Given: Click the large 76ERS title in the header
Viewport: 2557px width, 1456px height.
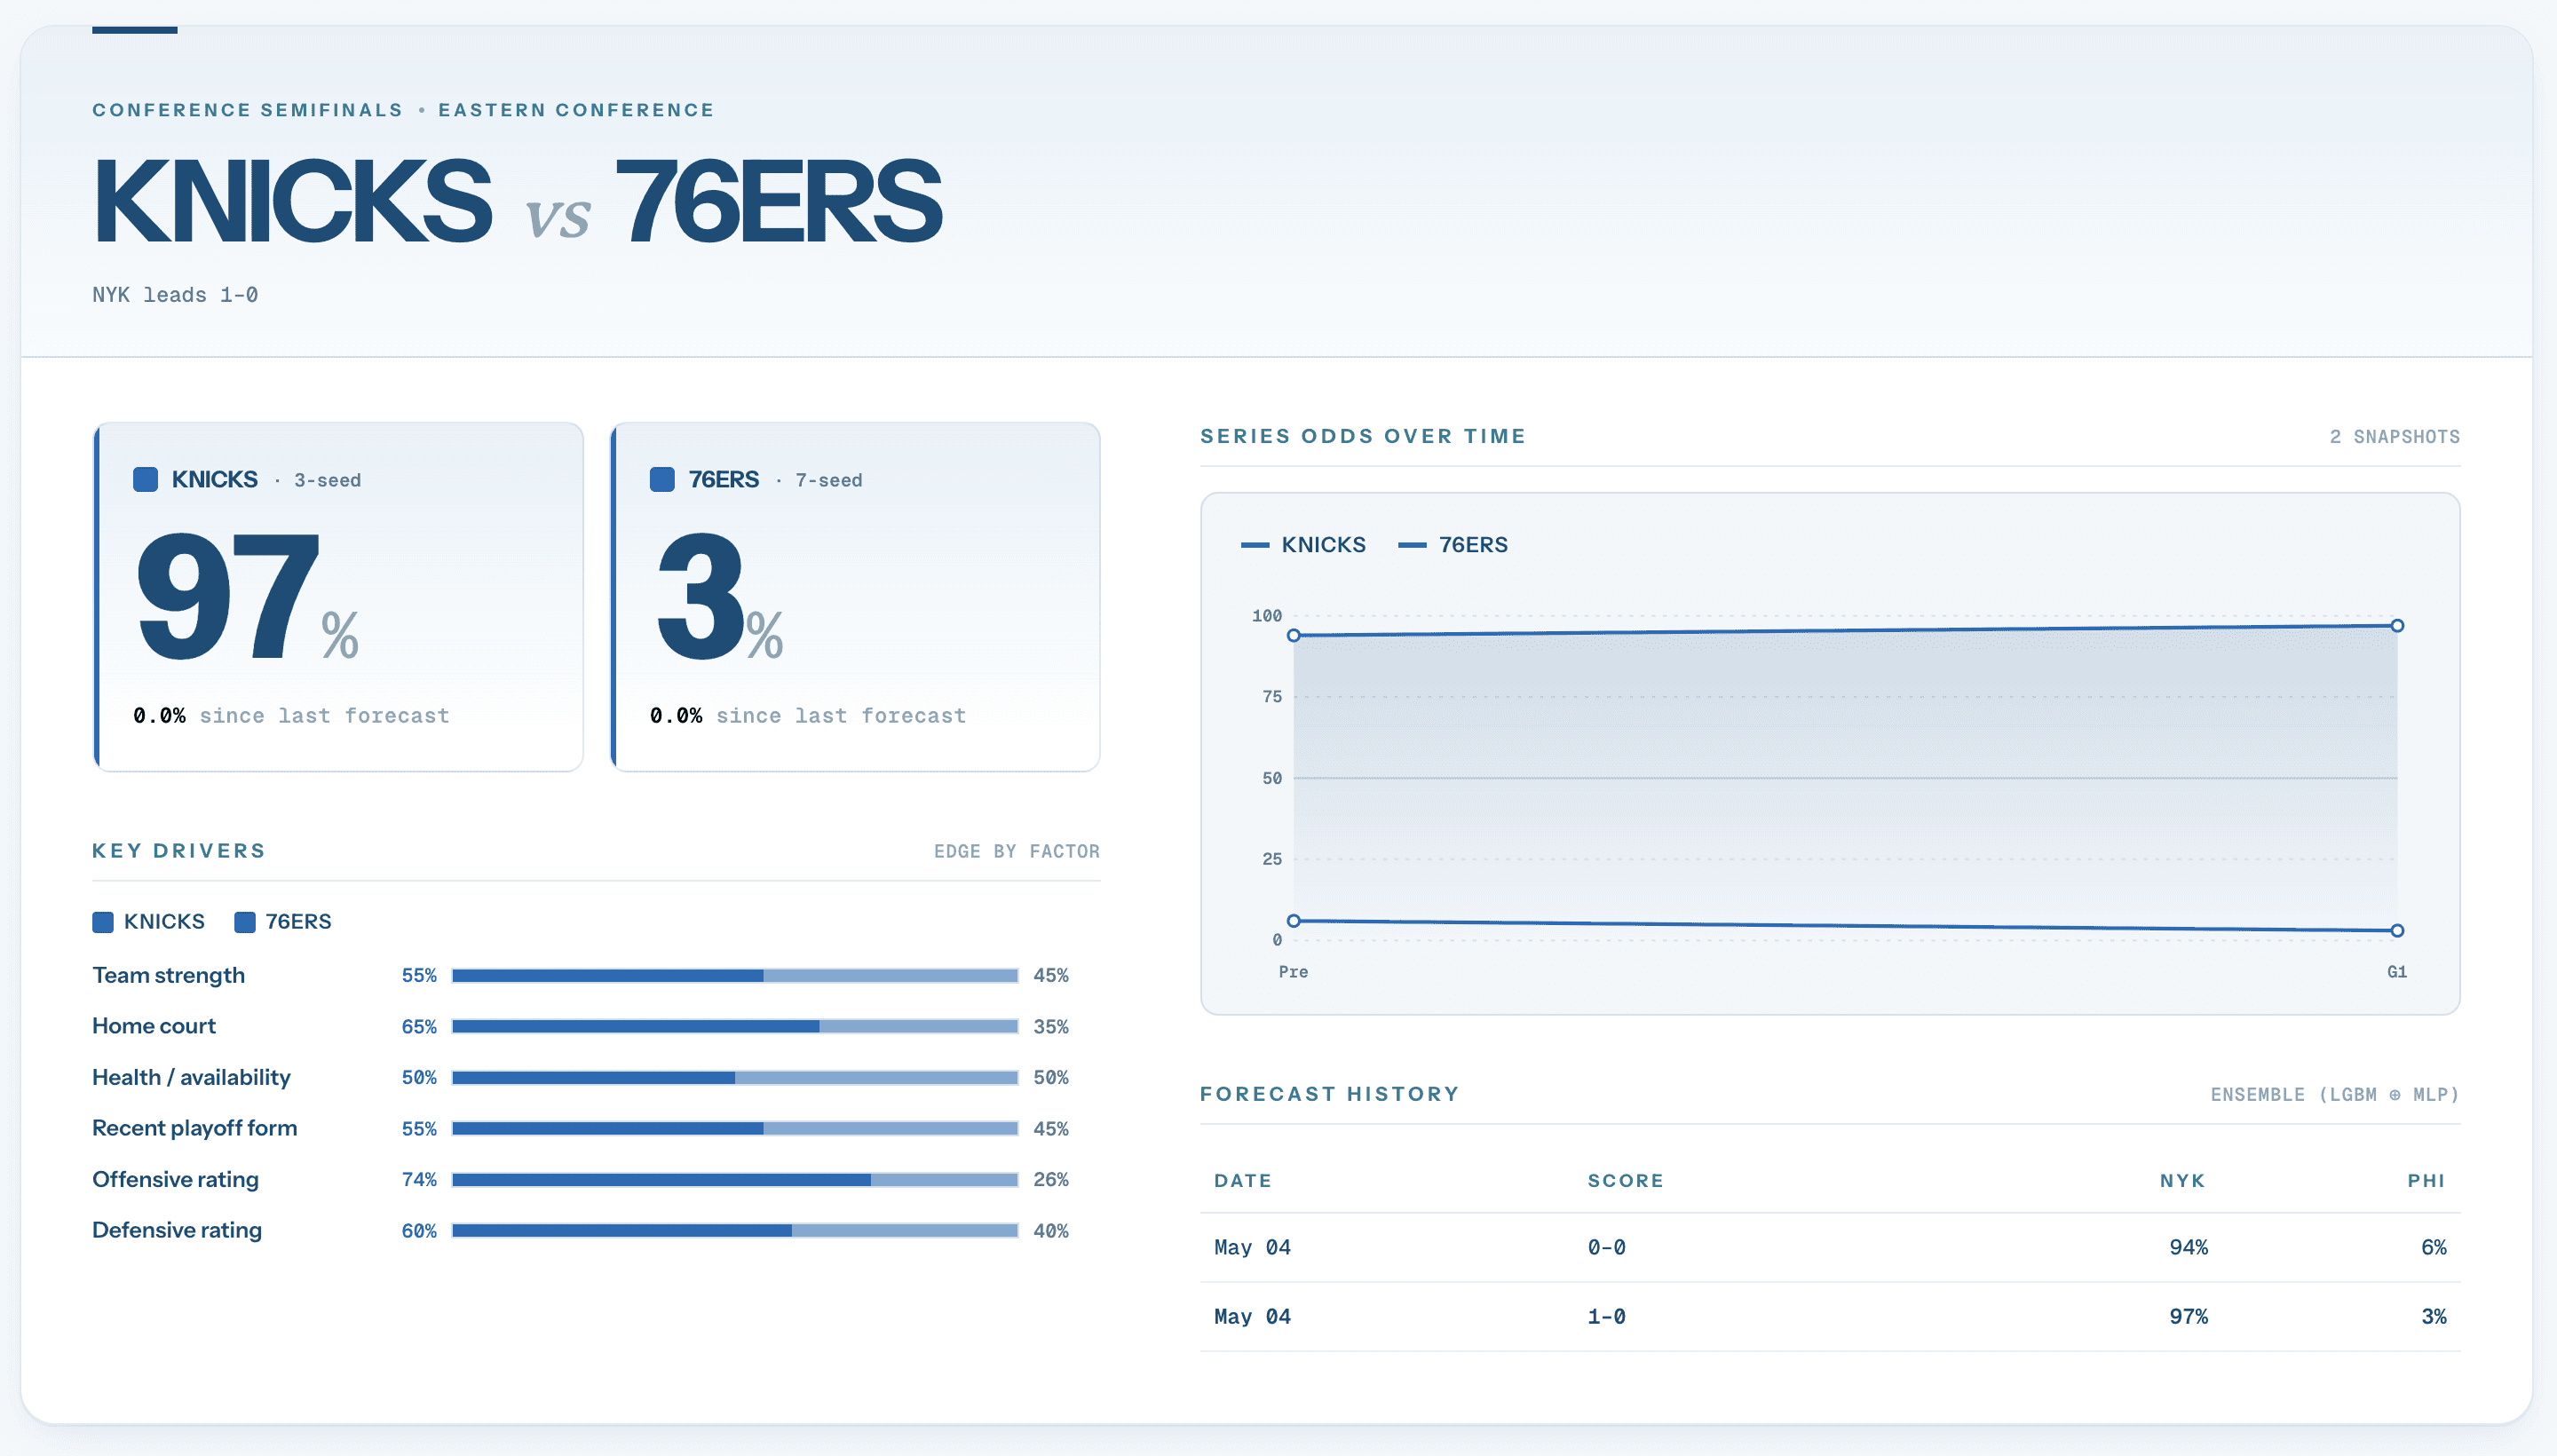Looking at the screenshot, I should 778,201.
